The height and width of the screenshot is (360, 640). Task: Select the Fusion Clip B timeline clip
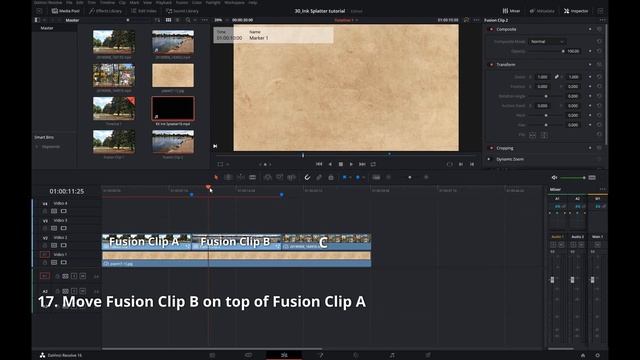tap(236, 242)
